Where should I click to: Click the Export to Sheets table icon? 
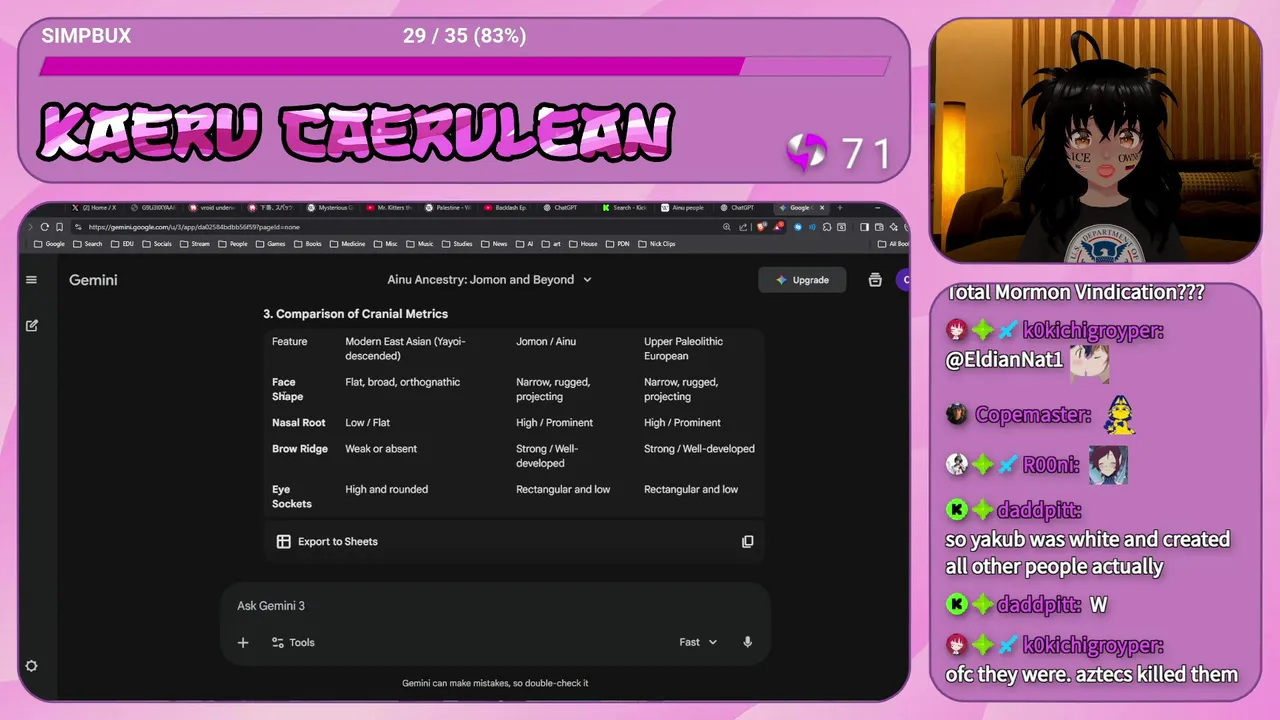284,542
